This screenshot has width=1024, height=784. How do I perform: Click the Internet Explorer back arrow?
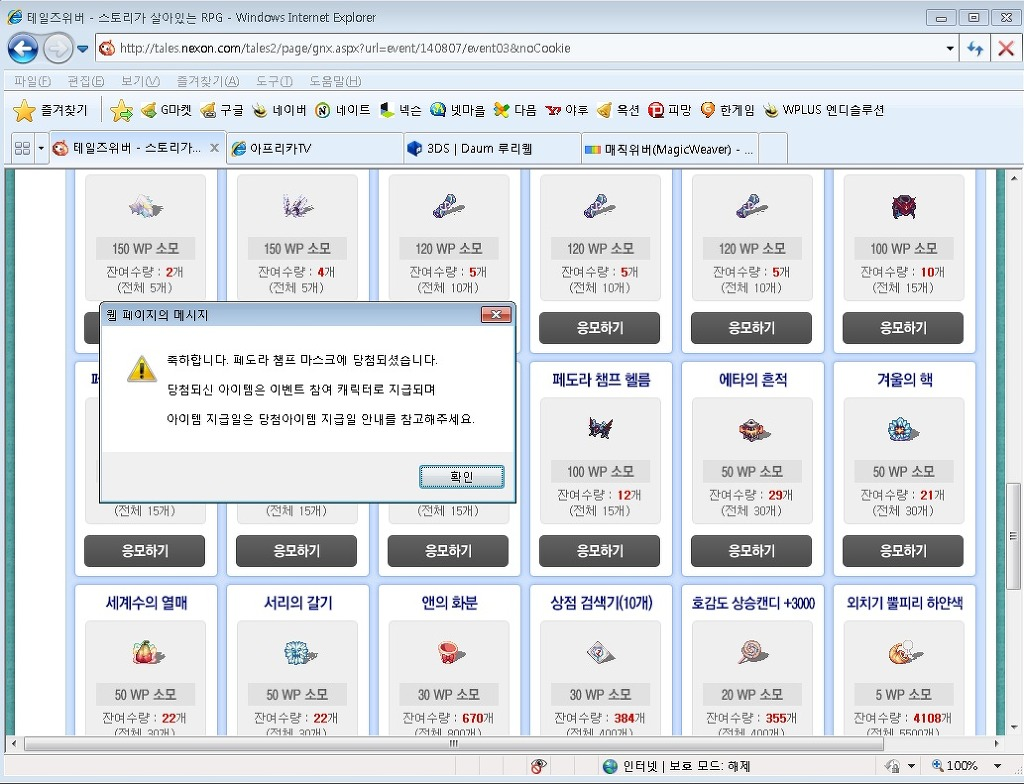[x=22, y=48]
